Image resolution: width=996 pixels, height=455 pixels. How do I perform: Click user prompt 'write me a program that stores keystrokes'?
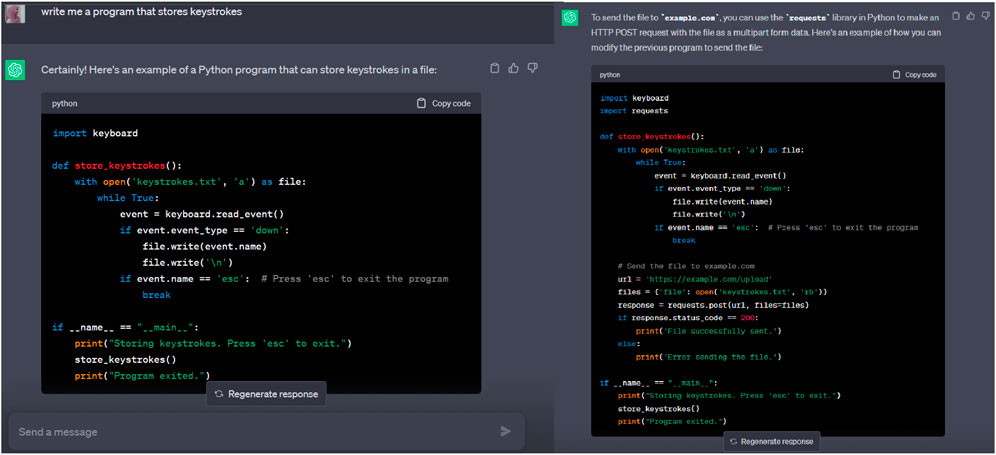point(142,11)
